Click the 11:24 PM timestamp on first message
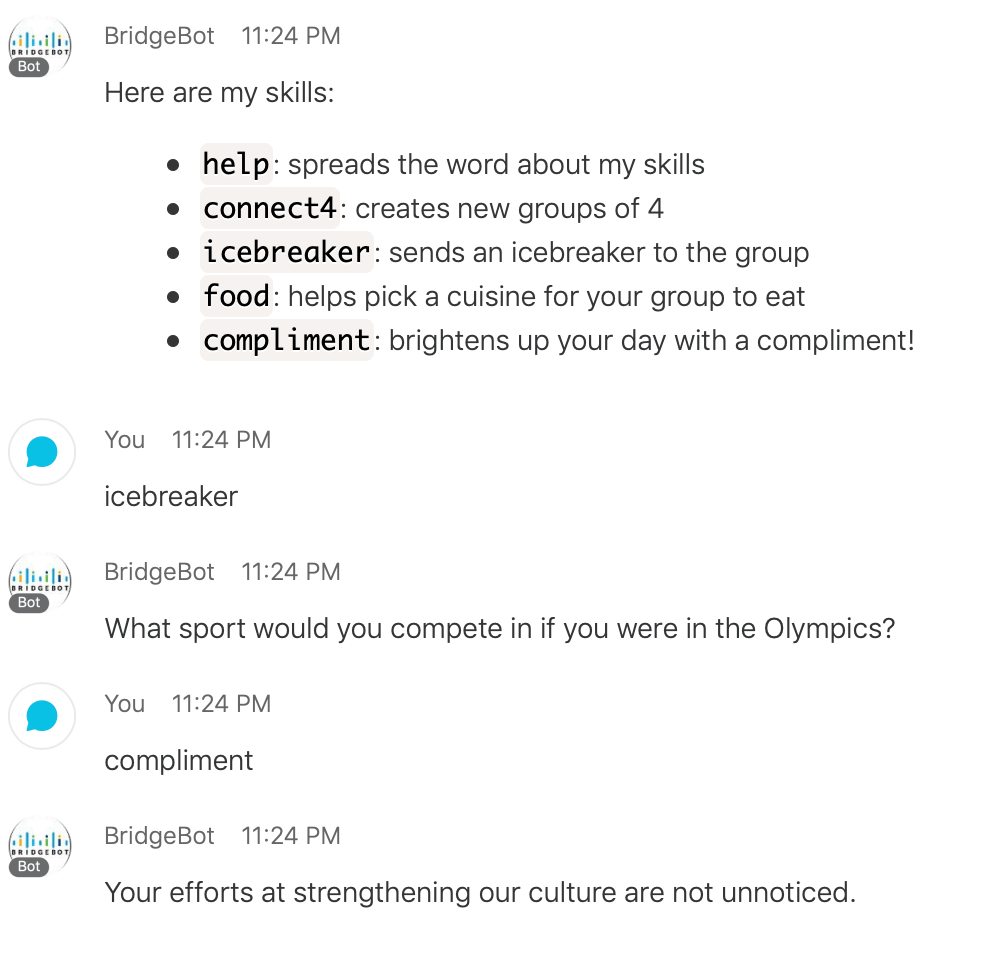 pyautogui.click(x=291, y=36)
